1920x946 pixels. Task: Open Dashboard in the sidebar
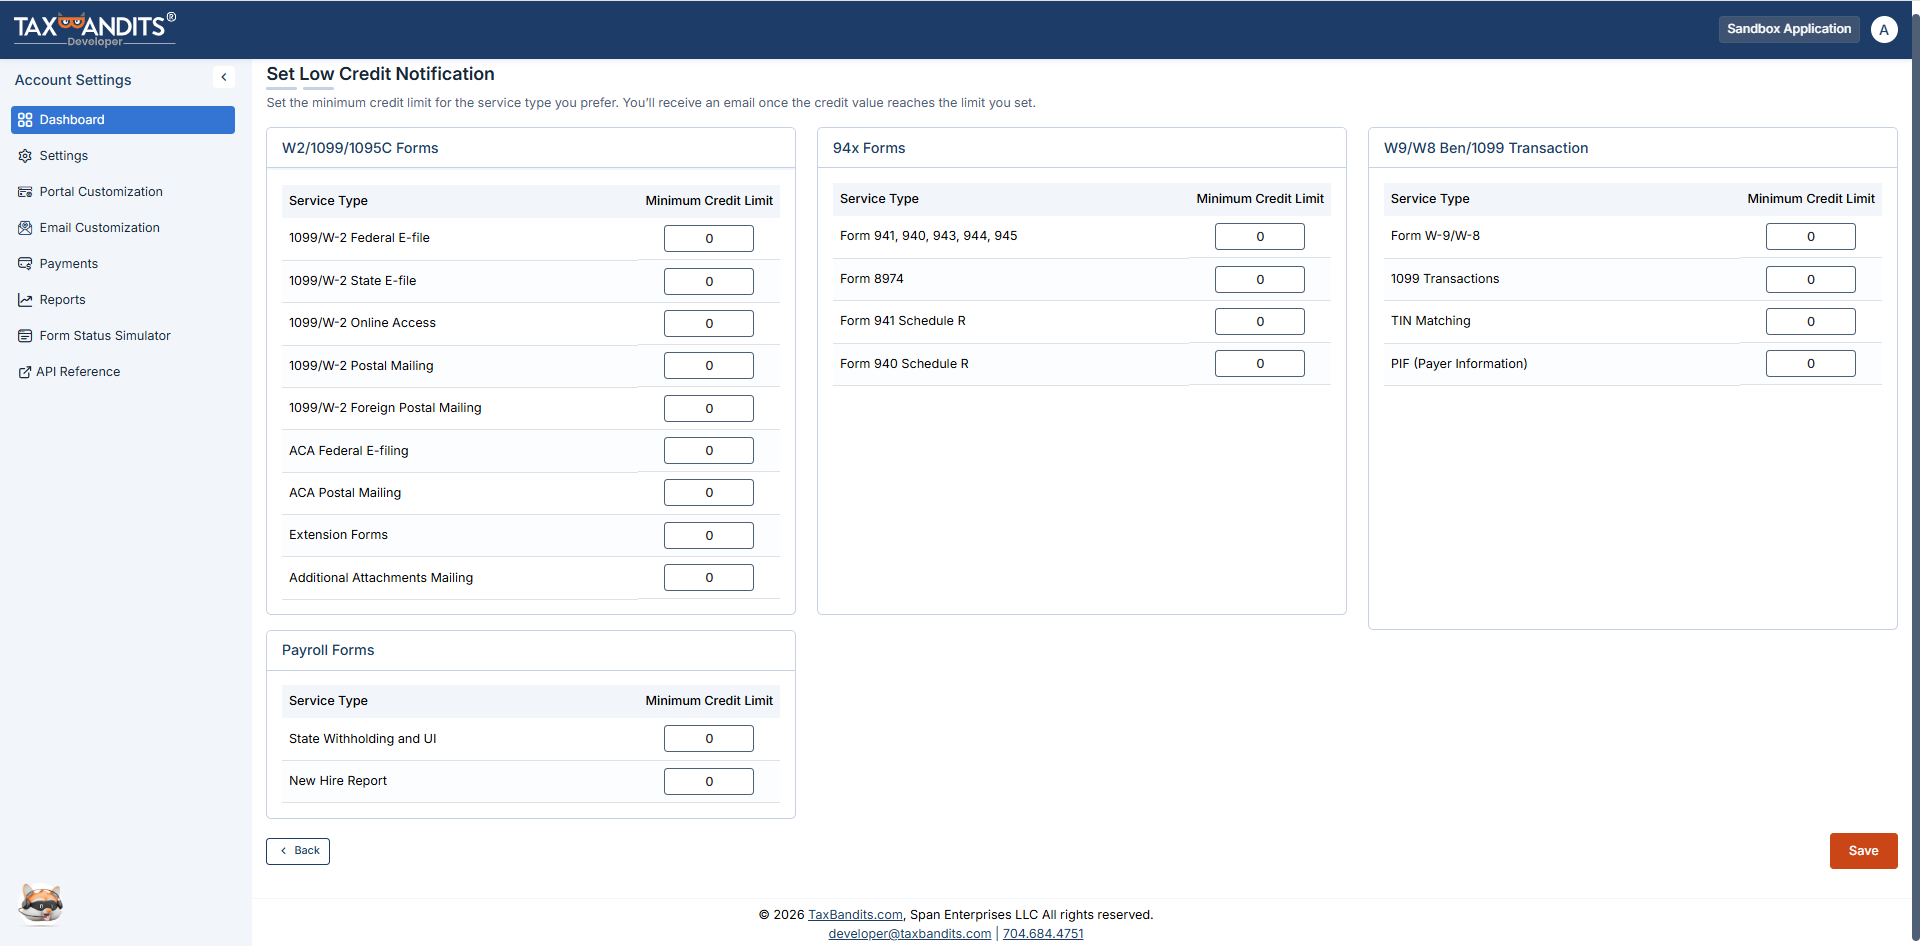[x=123, y=120]
